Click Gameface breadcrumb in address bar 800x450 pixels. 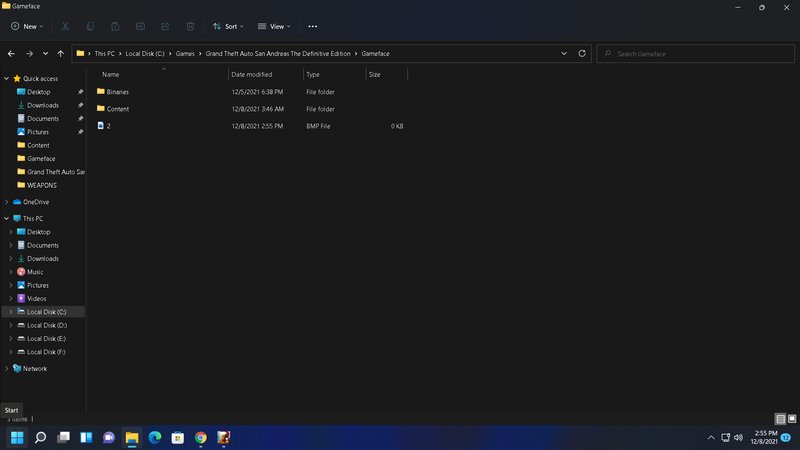pos(376,54)
